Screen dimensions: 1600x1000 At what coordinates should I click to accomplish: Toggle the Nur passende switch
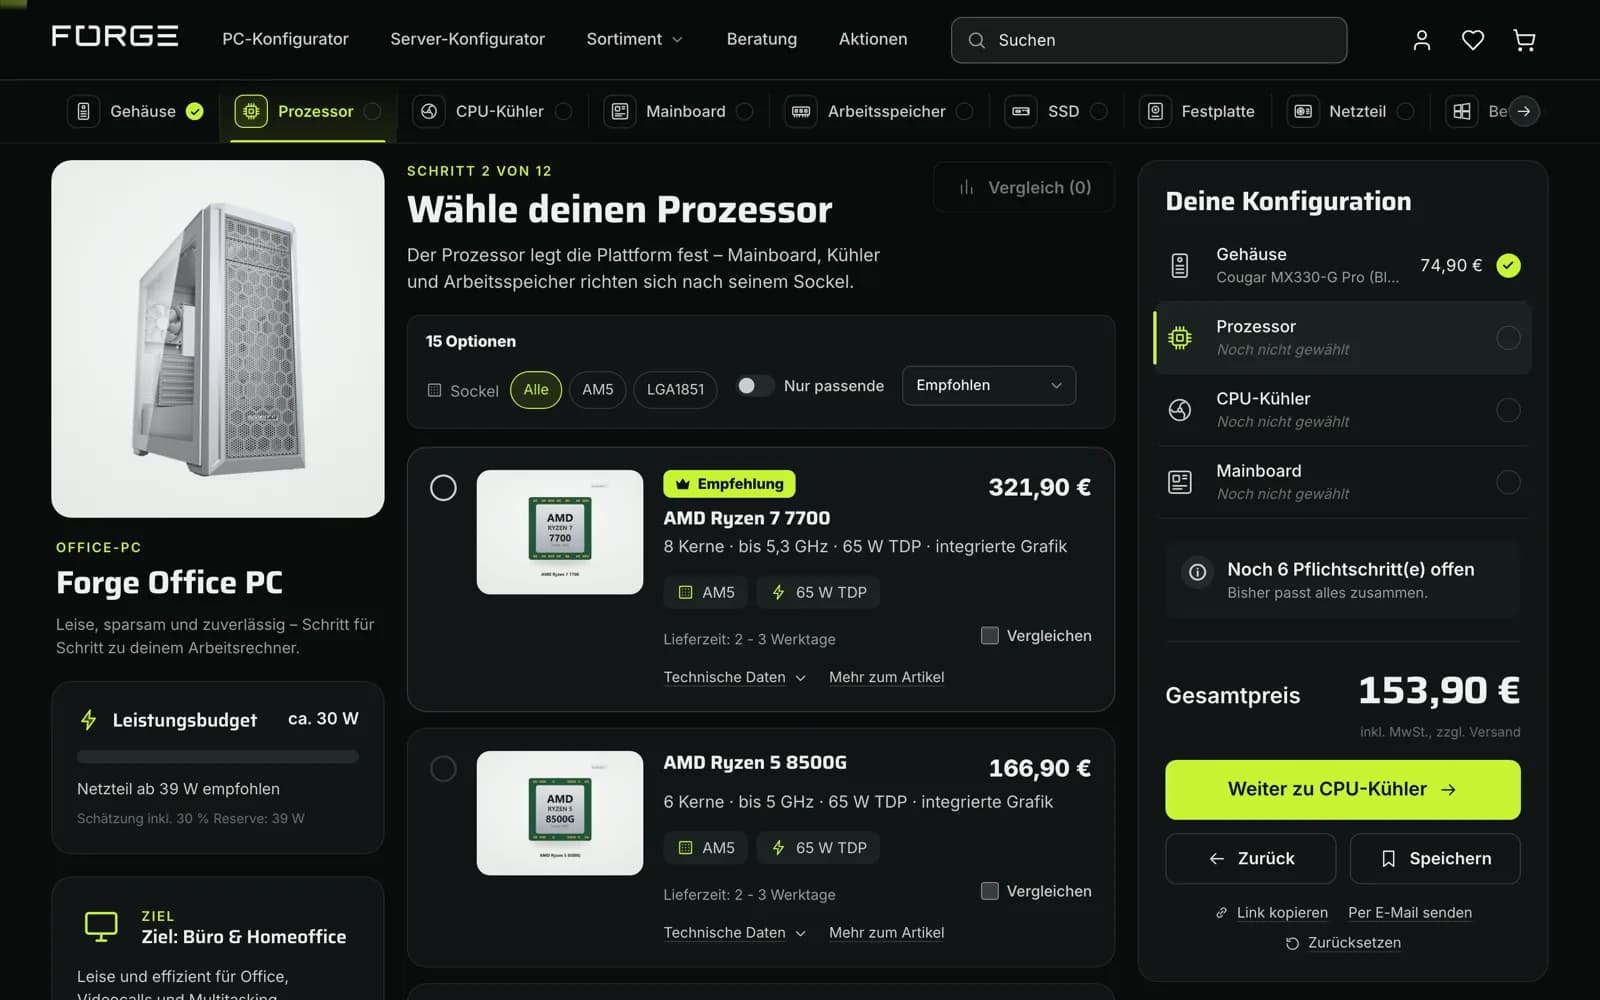(x=755, y=386)
